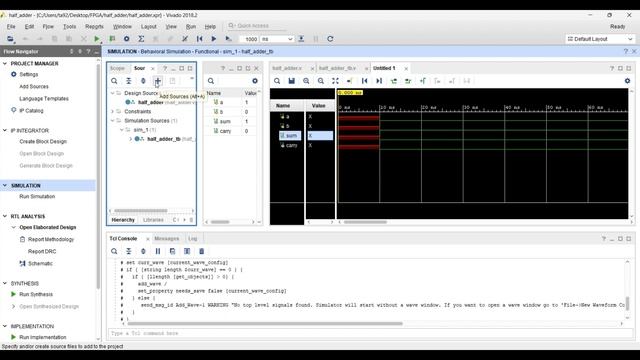
Task: Run simulation for the specified time
Action: 228,39
